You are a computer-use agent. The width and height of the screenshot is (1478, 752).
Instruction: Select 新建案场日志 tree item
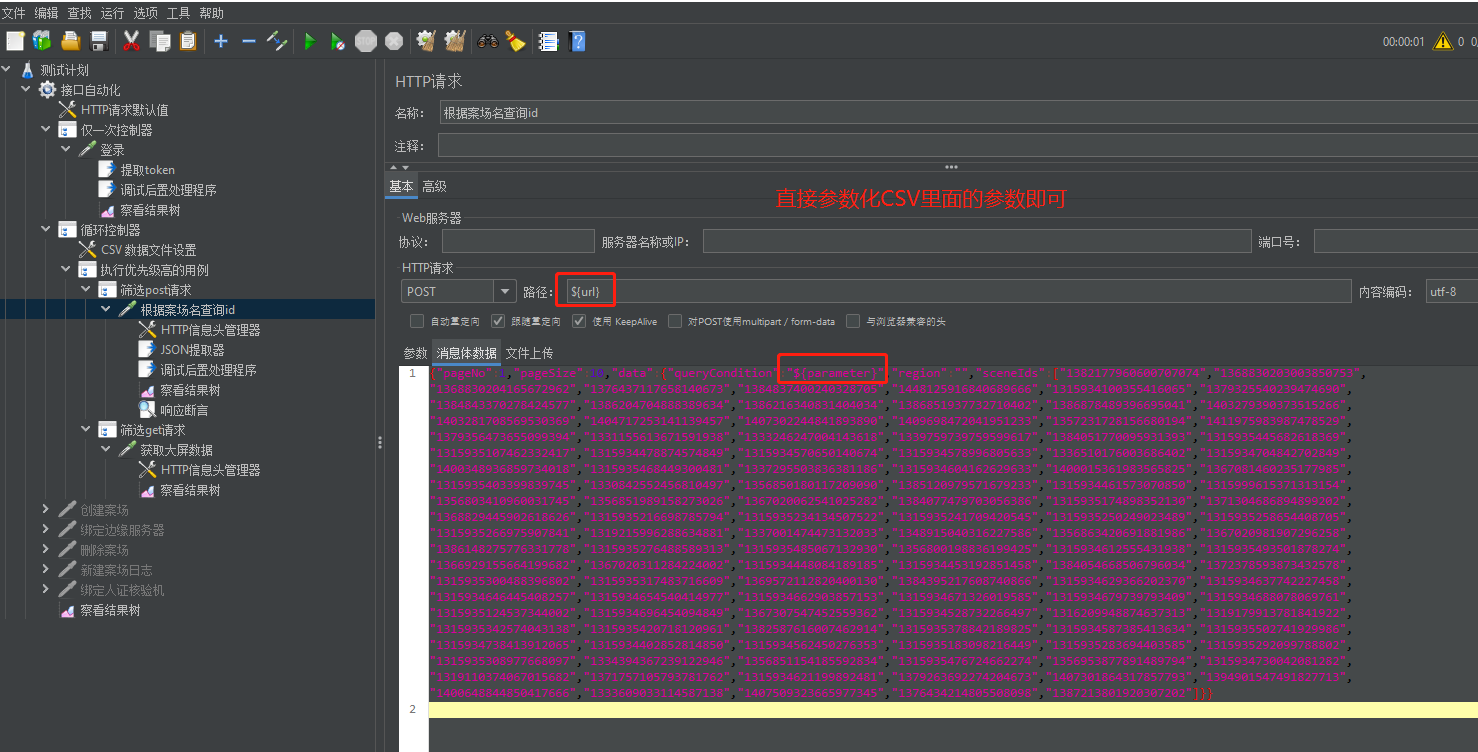pyautogui.click(x=116, y=570)
